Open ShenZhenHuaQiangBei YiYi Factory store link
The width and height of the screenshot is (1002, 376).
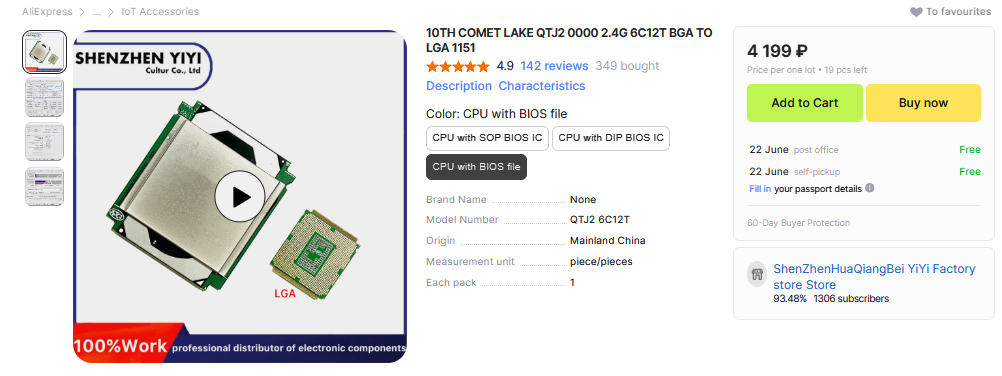pos(874,276)
